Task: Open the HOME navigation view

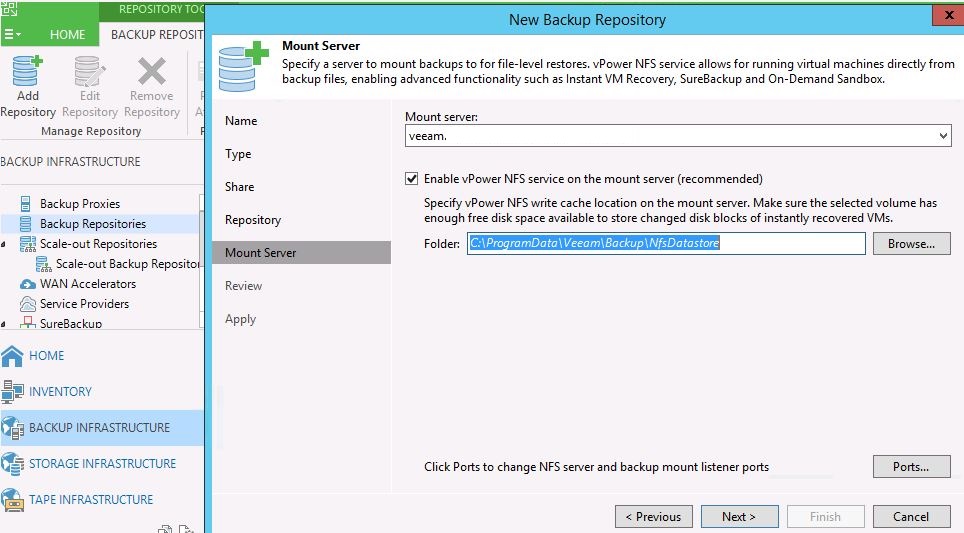Action: (x=47, y=355)
